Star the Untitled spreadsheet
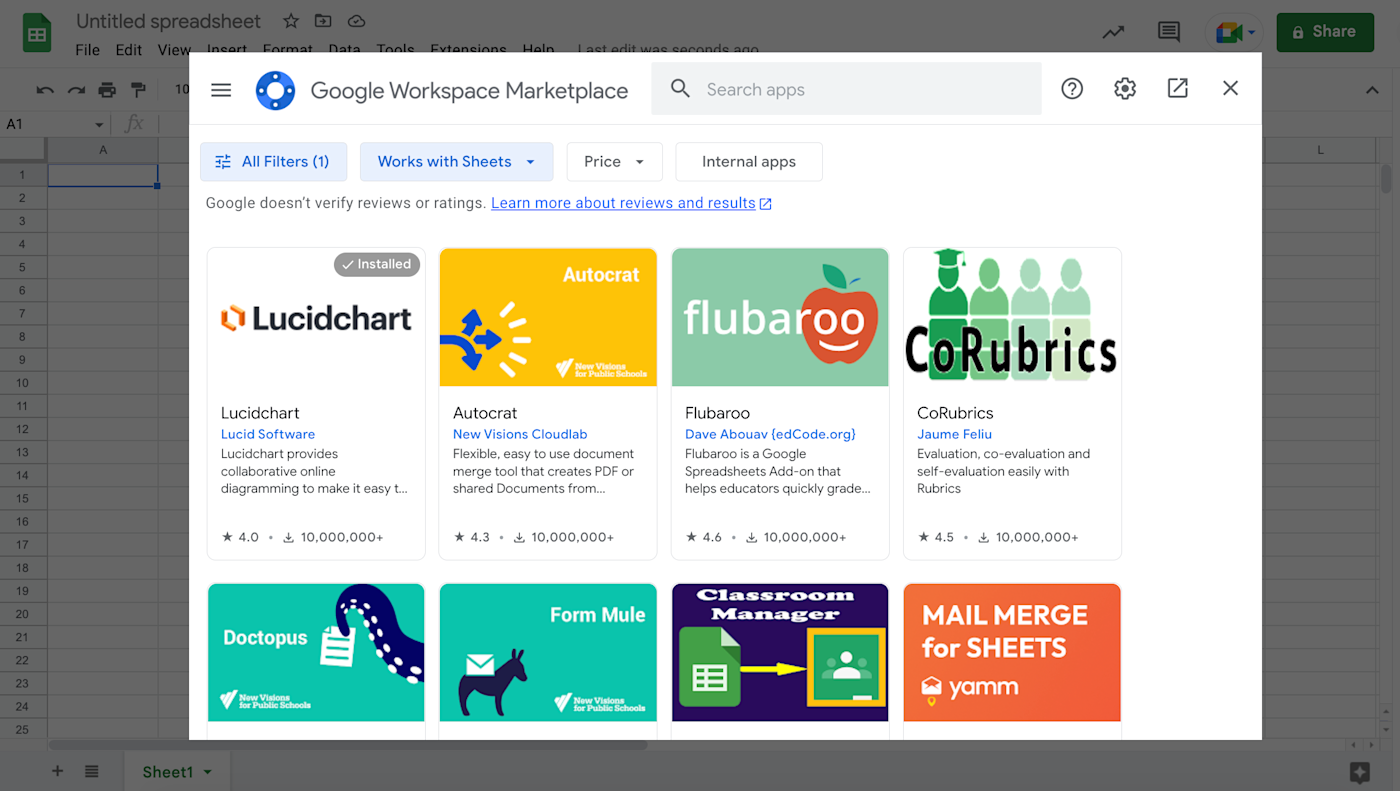 291,21
